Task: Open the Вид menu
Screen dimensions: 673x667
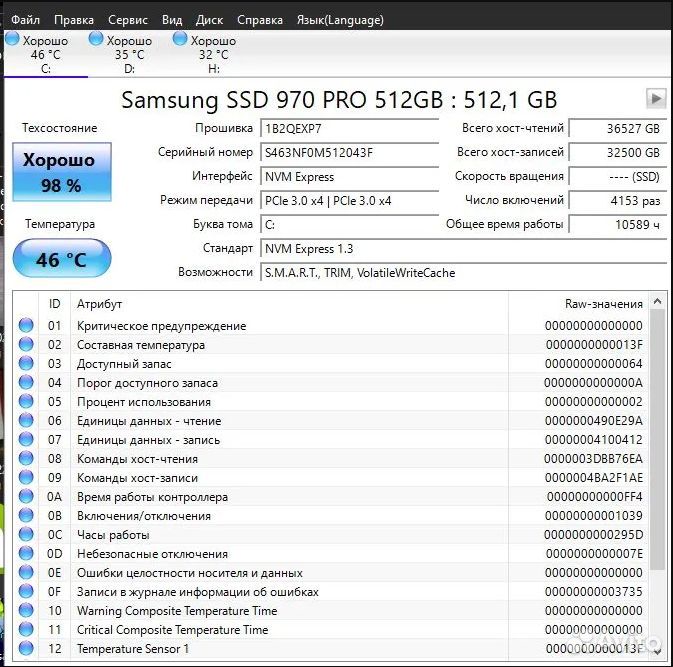Action: (x=172, y=20)
